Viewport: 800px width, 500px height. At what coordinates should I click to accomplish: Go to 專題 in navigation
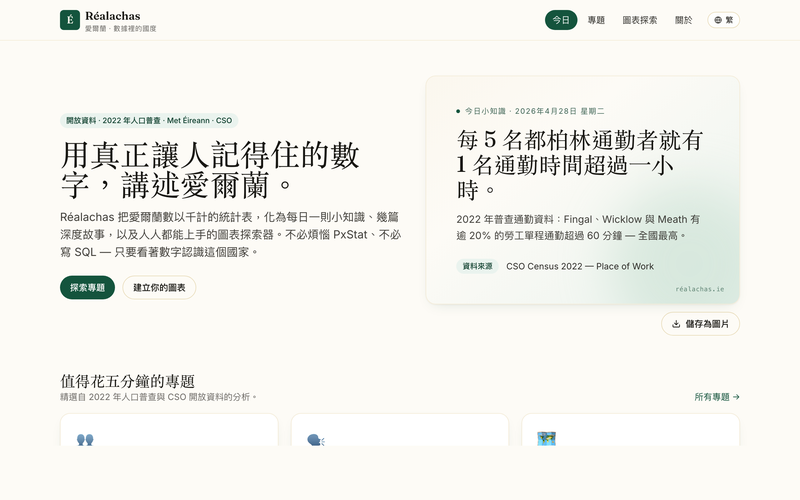tap(596, 20)
